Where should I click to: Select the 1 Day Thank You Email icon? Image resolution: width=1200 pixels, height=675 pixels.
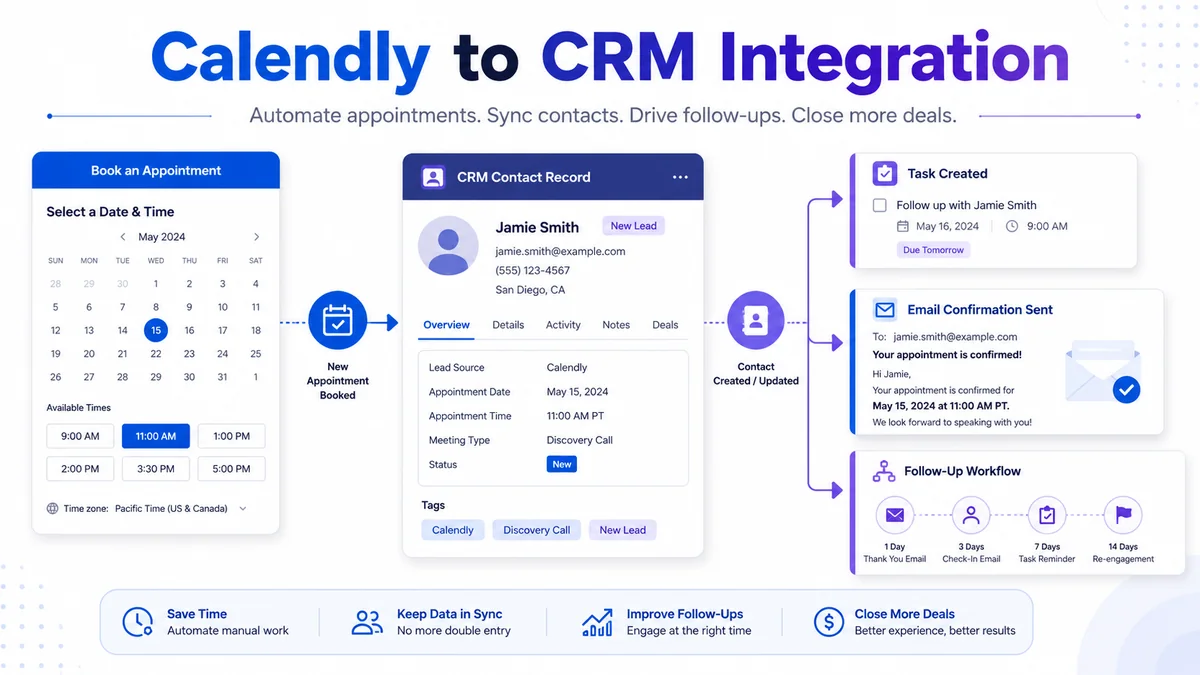click(x=895, y=516)
